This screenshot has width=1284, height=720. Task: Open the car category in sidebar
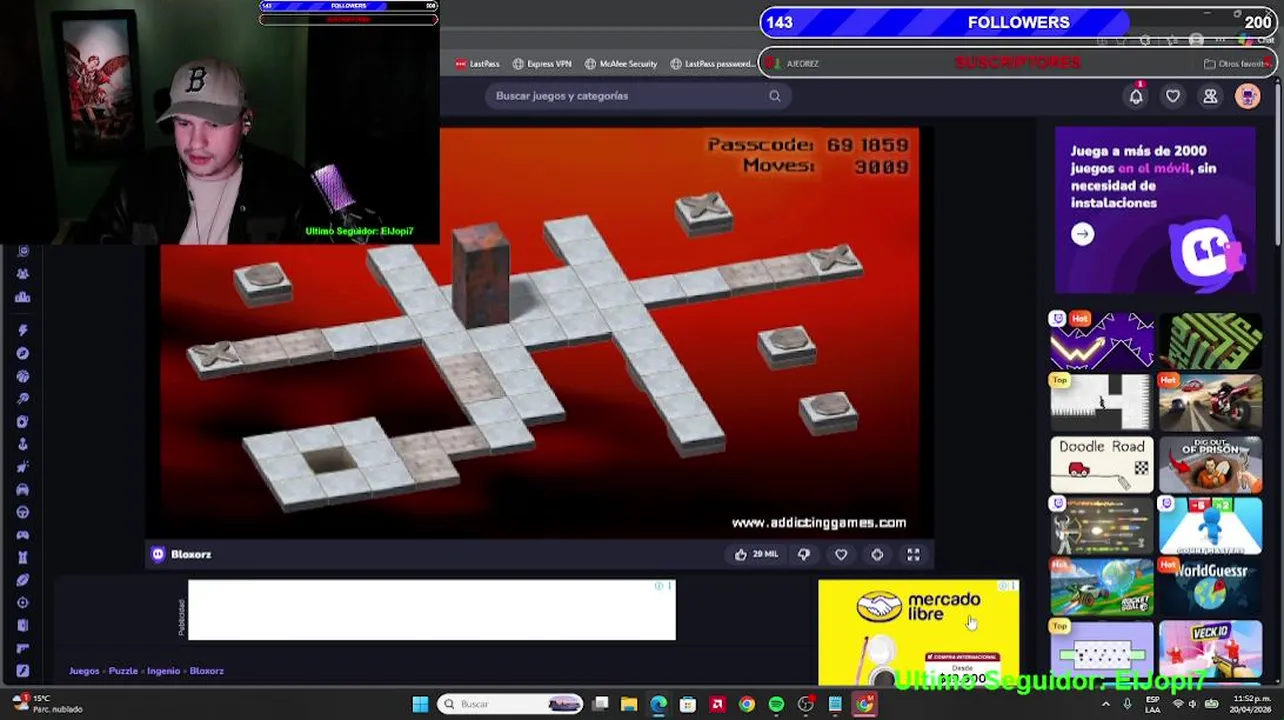click(22, 489)
